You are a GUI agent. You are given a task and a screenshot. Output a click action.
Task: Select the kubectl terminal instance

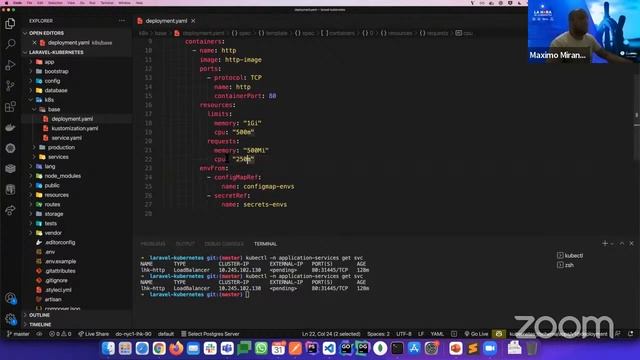(x=570, y=256)
